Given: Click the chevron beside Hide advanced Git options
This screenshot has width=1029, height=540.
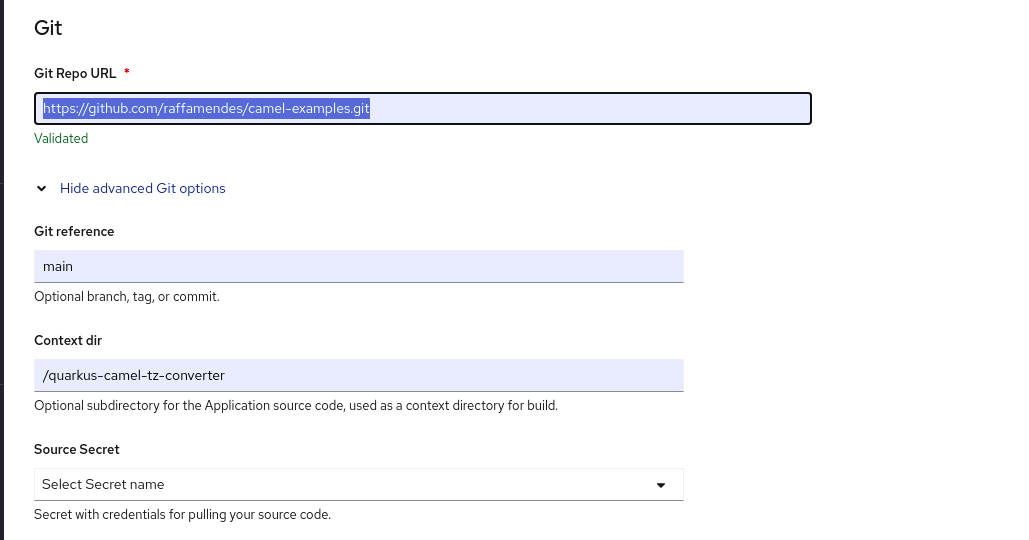Looking at the screenshot, I should [42, 188].
